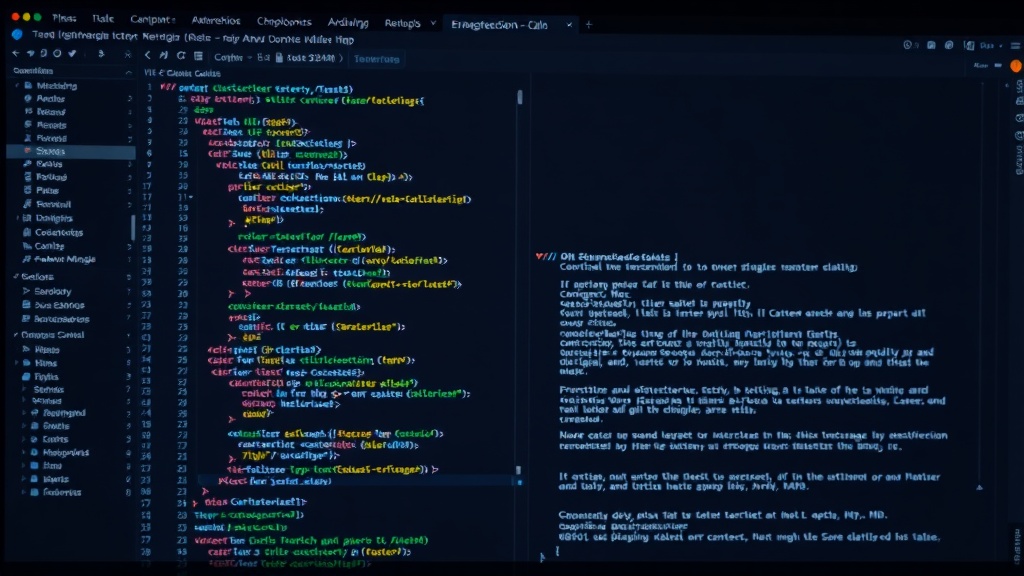Click the blue-text button after the breadcrumb
The width and height of the screenshot is (1024, 576).
[376, 59]
